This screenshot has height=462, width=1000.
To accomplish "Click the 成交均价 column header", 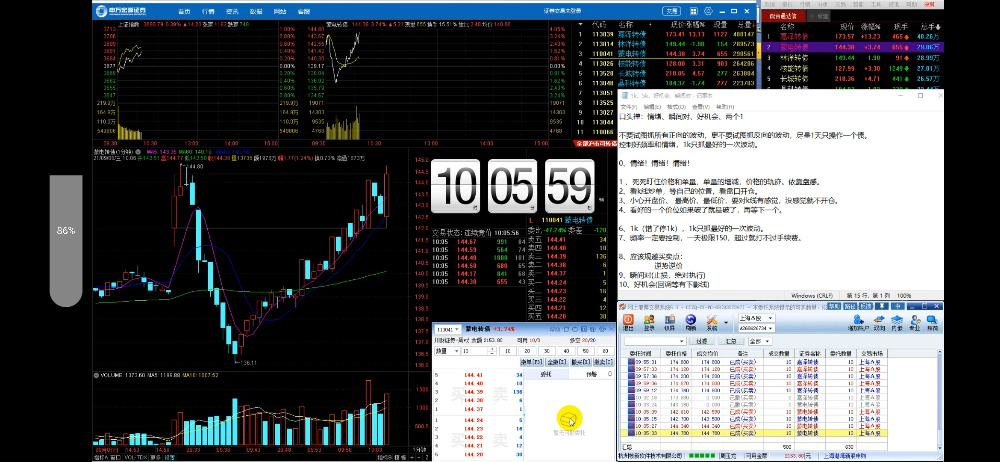I will pos(707,354).
